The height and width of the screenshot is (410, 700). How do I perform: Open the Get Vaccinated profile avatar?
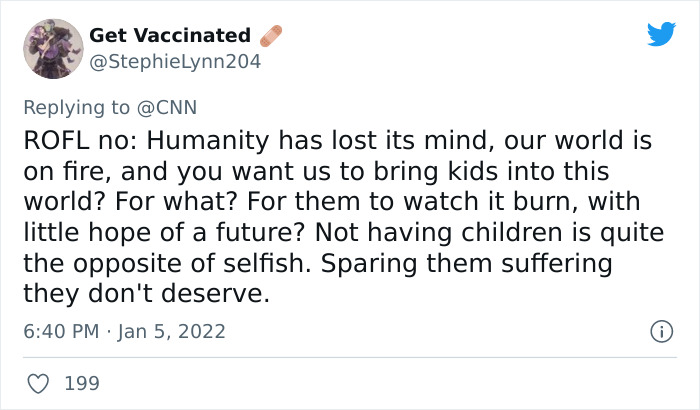click(53, 49)
